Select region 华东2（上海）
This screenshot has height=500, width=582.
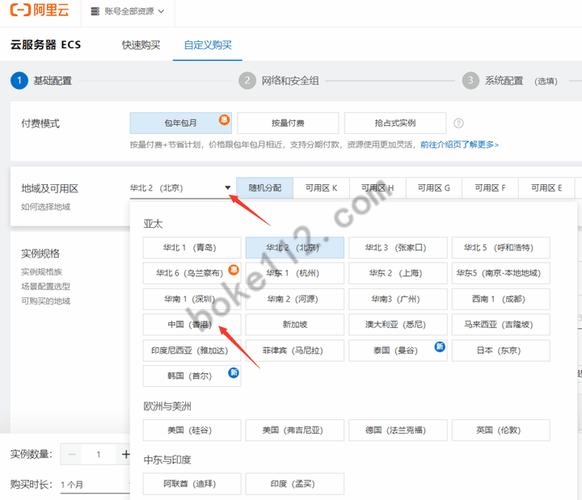[398, 273]
